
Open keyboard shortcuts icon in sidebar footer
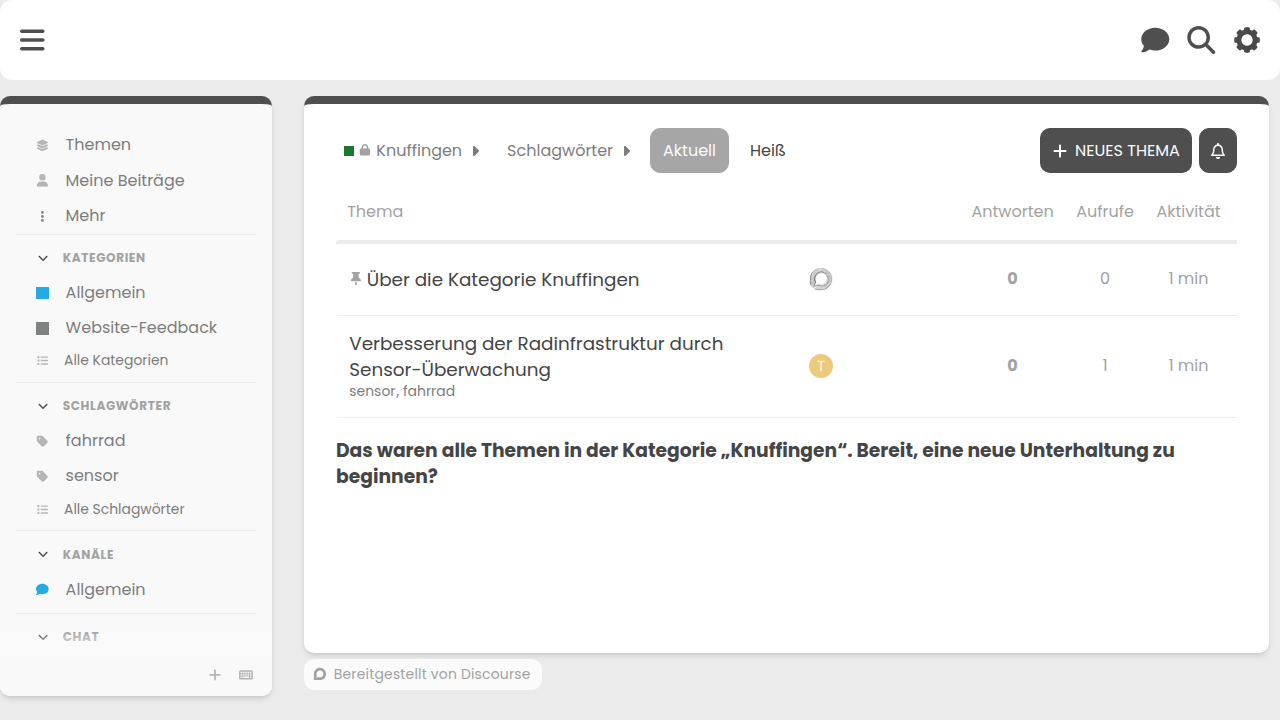point(246,675)
